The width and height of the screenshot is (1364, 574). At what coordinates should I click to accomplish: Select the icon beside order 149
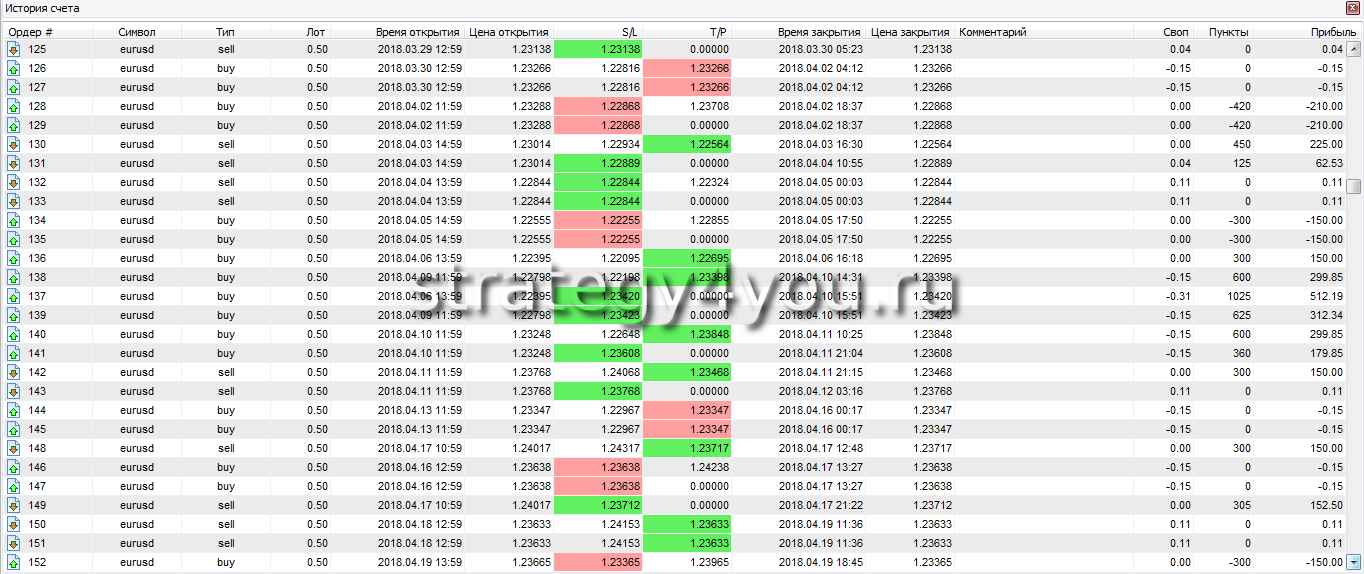[14, 505]
